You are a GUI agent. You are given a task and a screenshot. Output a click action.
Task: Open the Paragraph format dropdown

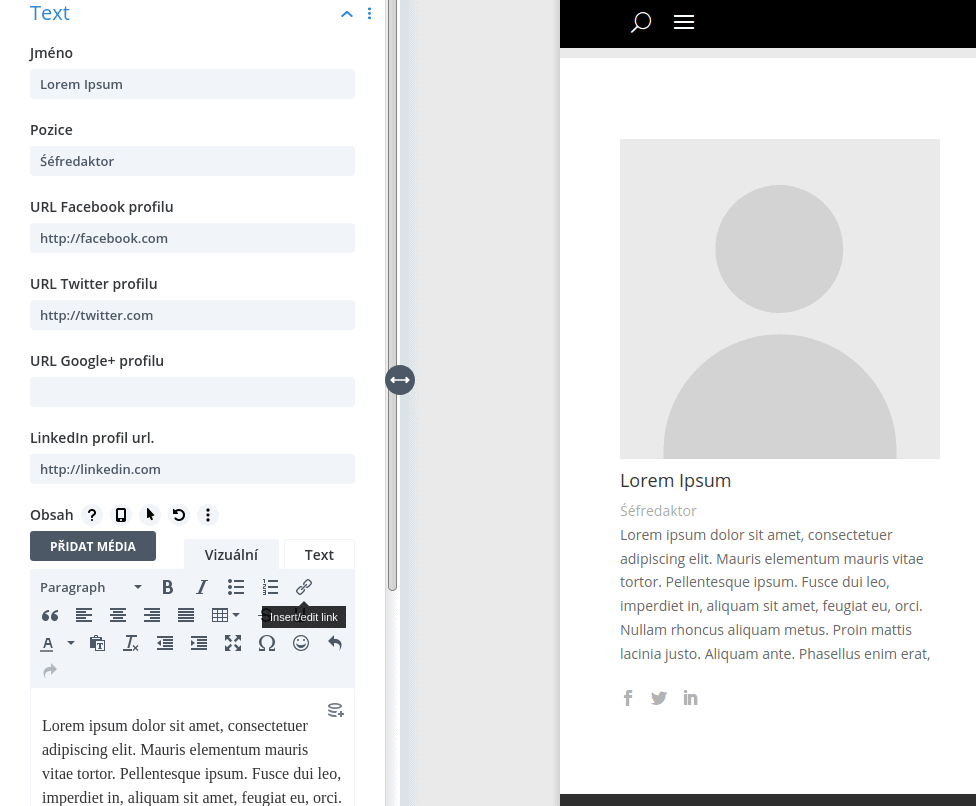tap(91, 587)
